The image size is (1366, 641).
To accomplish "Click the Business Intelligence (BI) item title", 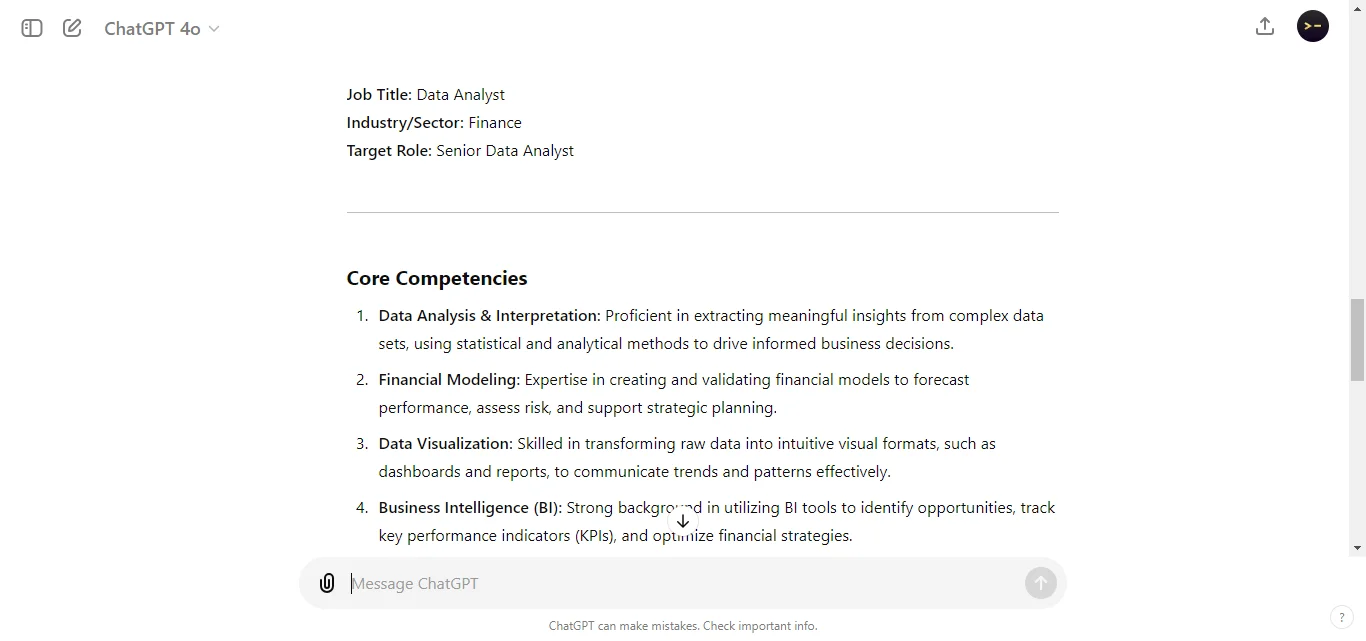I will (x=470, y=508).
